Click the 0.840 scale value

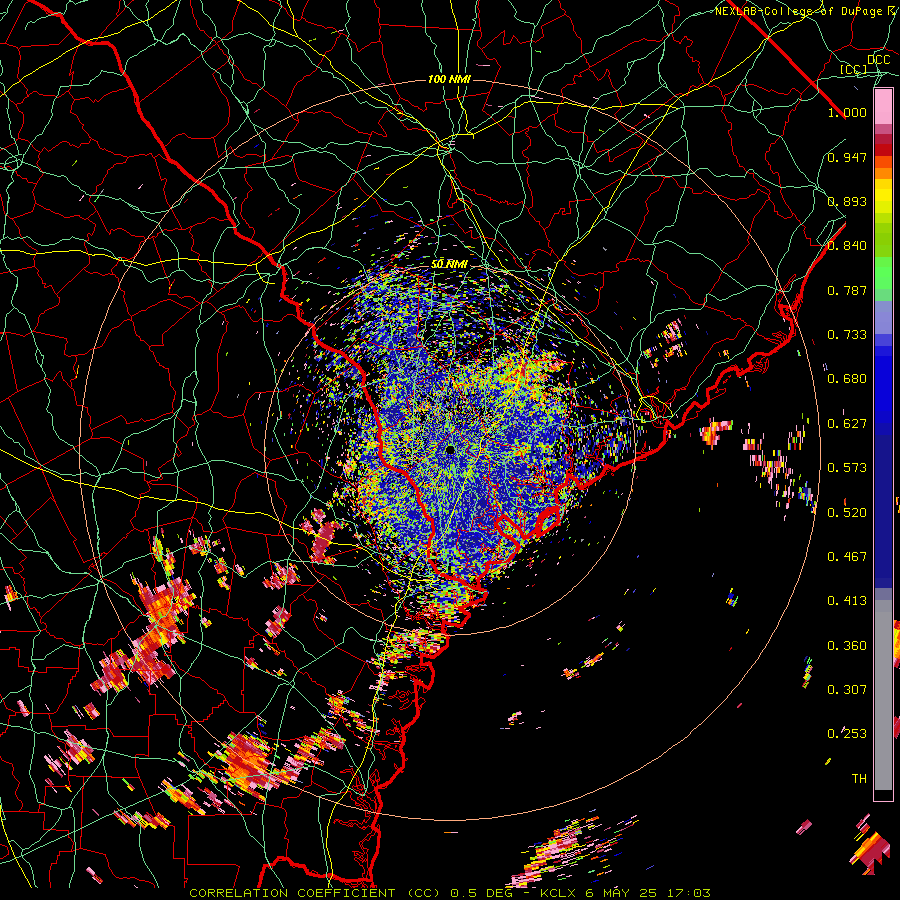[x=847, y=246]
